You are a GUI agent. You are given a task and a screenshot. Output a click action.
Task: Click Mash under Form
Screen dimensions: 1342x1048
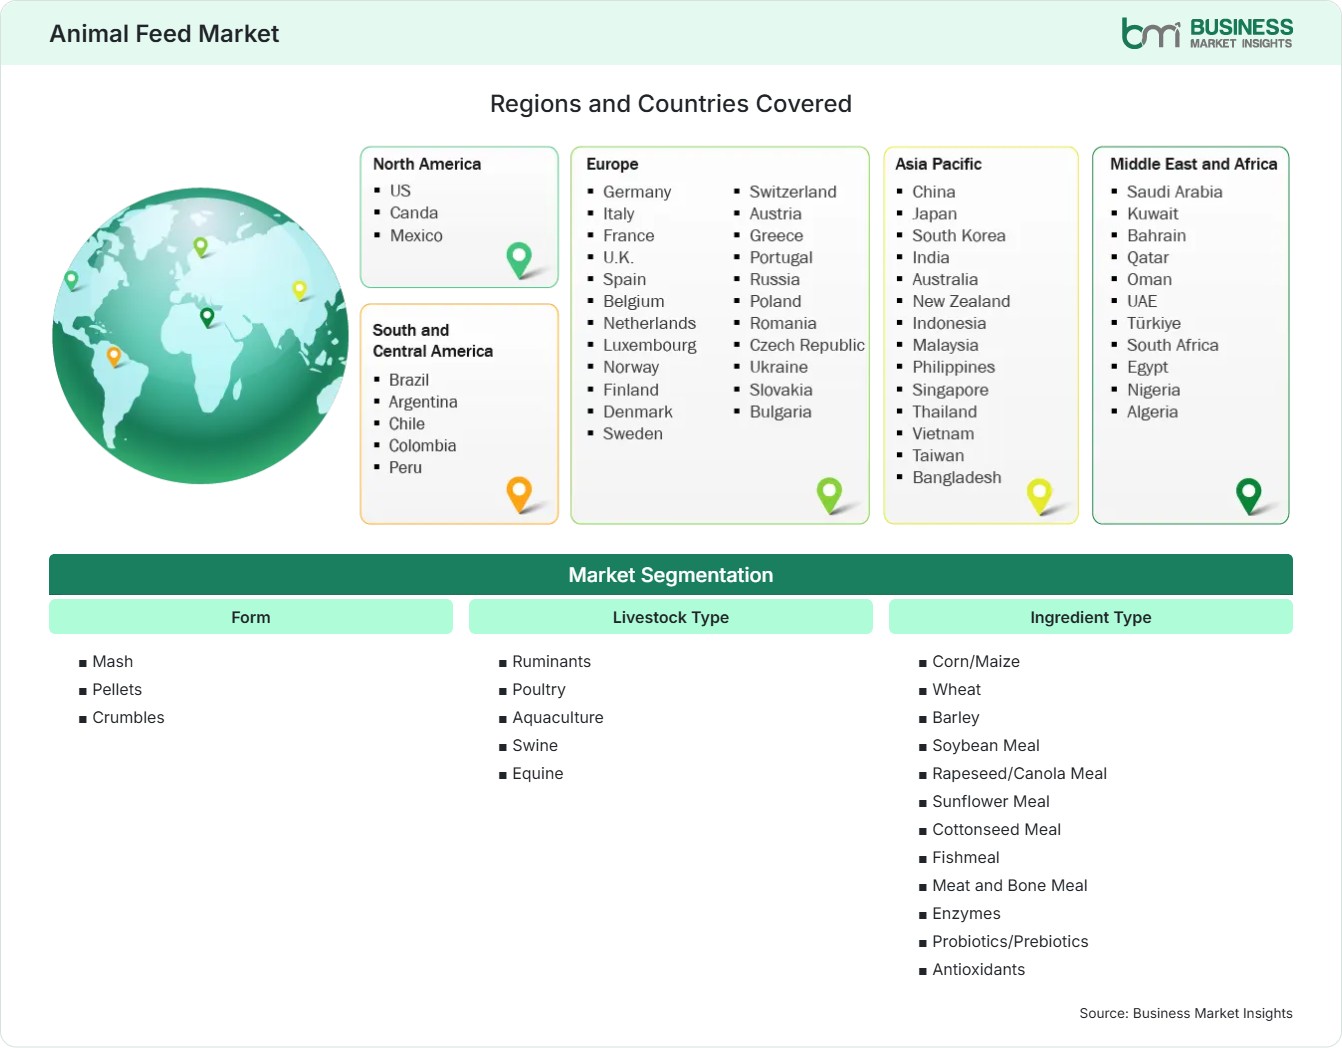(113, 662)
